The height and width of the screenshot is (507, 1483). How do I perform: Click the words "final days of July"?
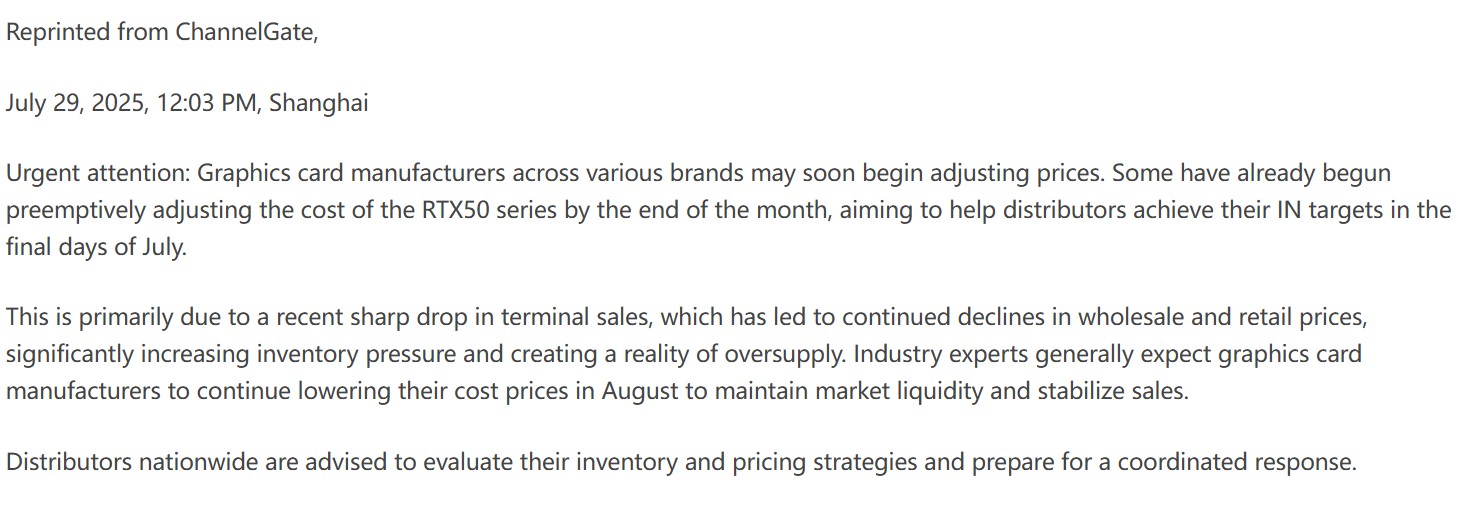(95, 247)
